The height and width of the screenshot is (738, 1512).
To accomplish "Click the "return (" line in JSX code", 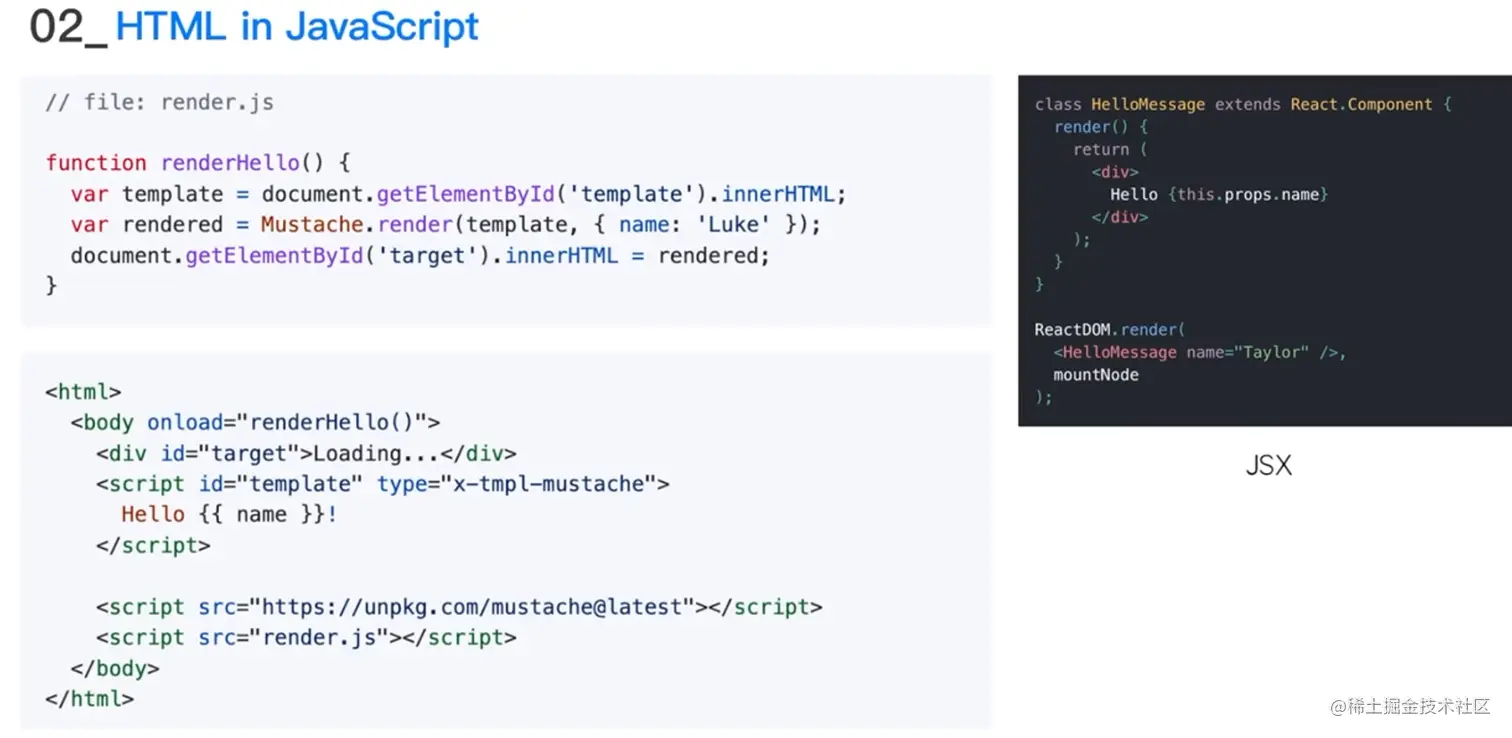I will point(1110,149).
